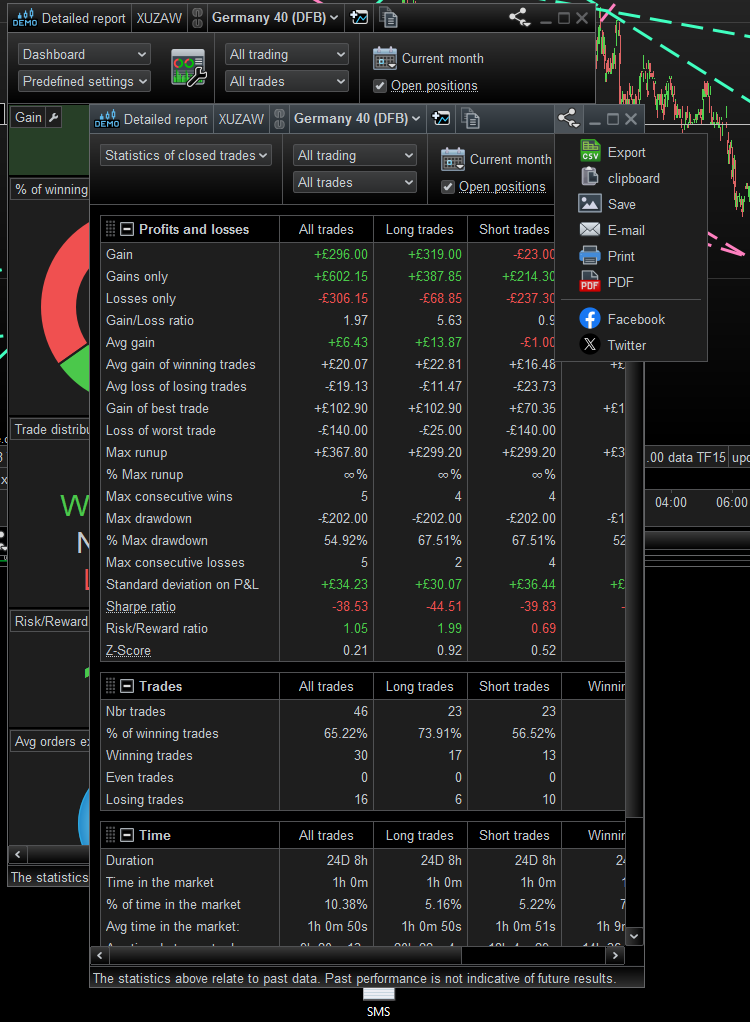
Task: Click Open positions link in back window
Action: (434, 86)
